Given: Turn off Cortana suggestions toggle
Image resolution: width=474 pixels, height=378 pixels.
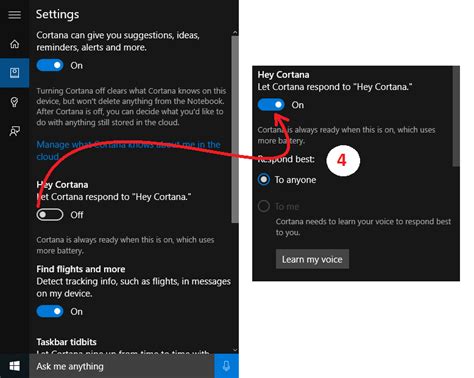Looking at the screenshot, I should pyautogui.click(x=50, y=65).
